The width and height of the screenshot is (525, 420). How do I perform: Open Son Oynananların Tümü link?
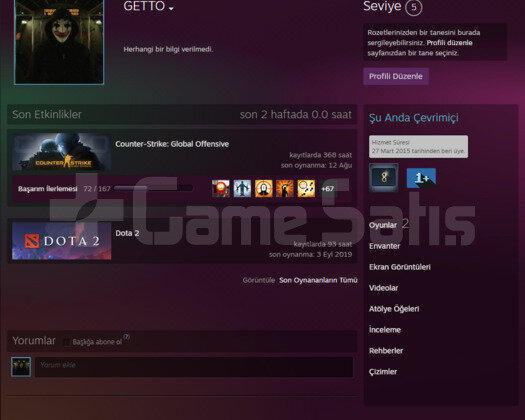point(318,280)
